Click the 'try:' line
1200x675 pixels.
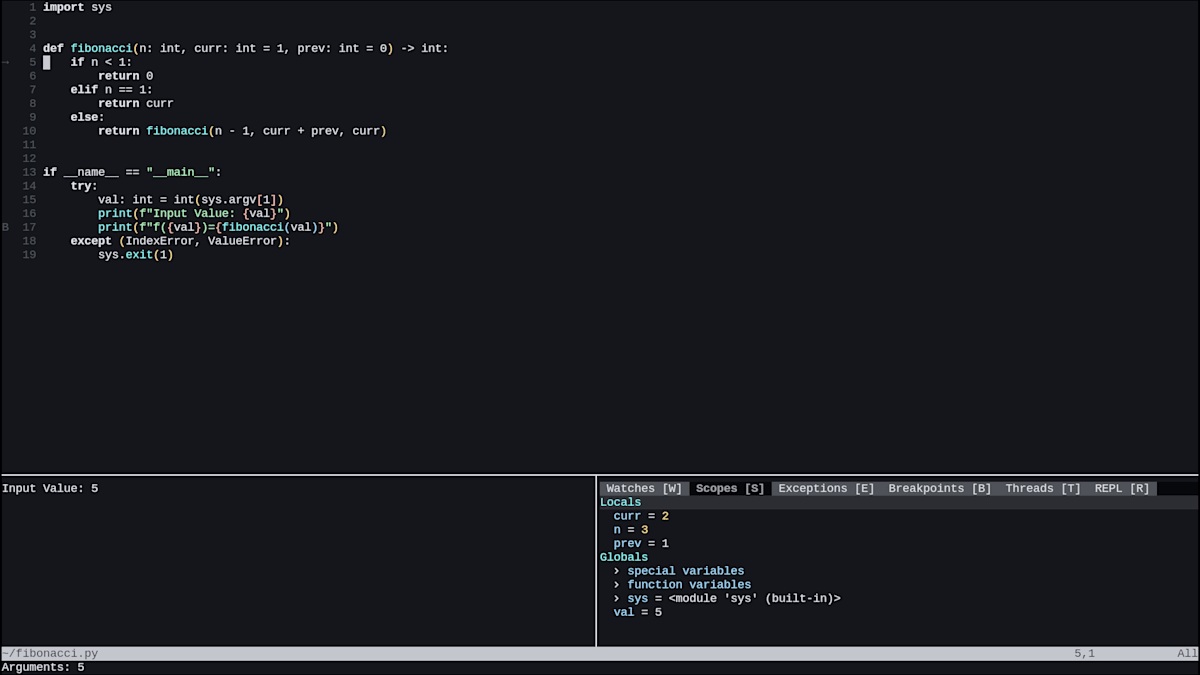(85, 187)
